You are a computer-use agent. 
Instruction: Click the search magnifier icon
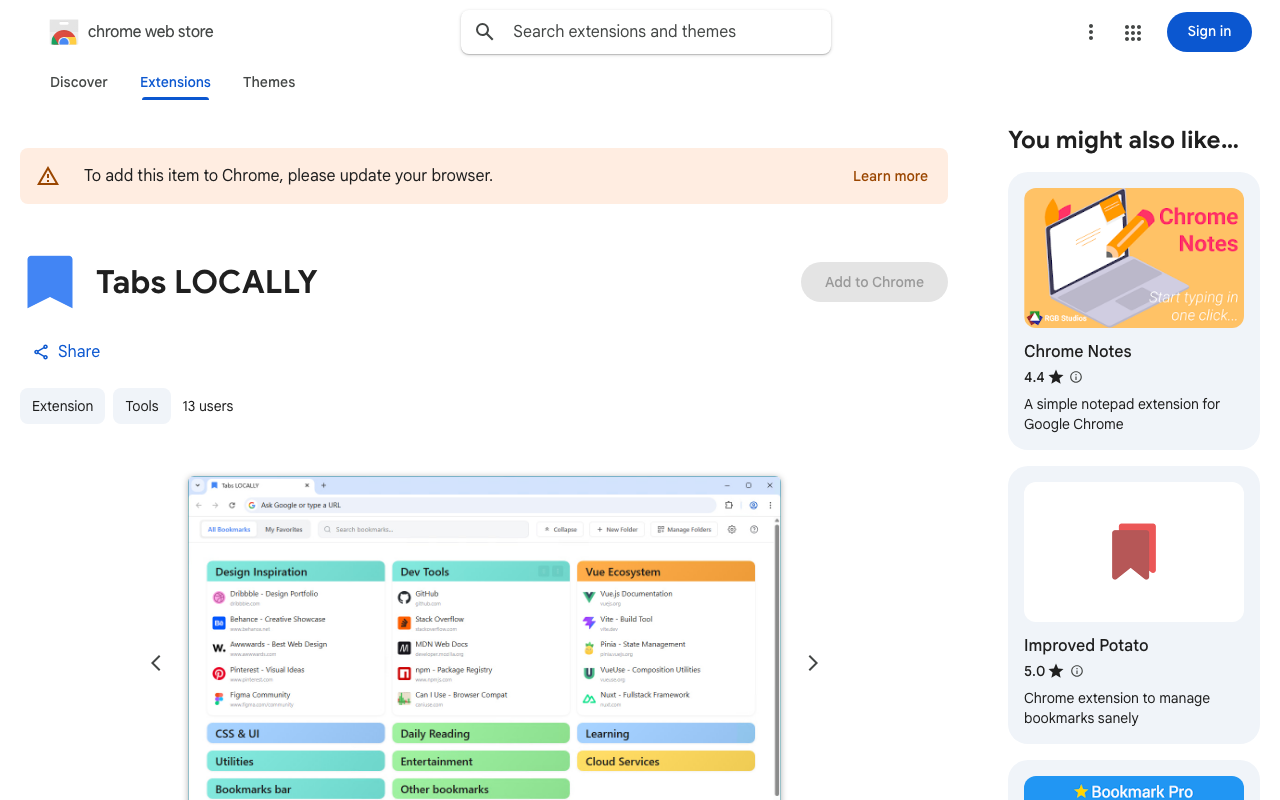[x=485, y=32]
